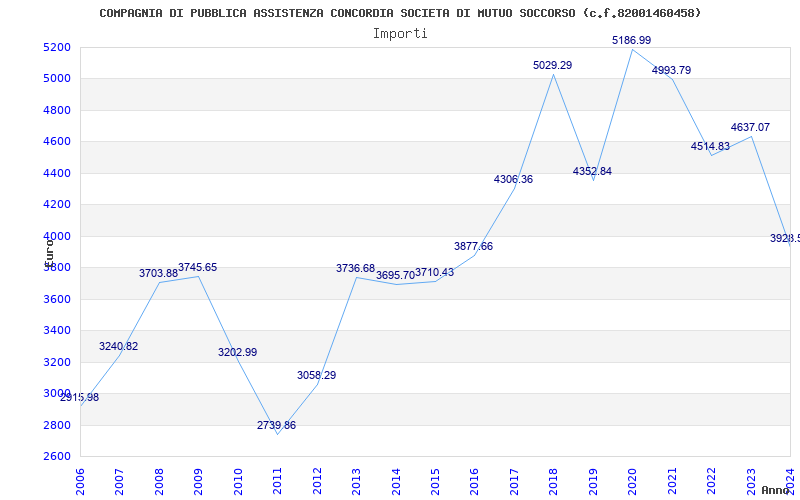The image size is (800, 500).
Task: Click the x-axis year 2020
Action: (x=632, y=482)
